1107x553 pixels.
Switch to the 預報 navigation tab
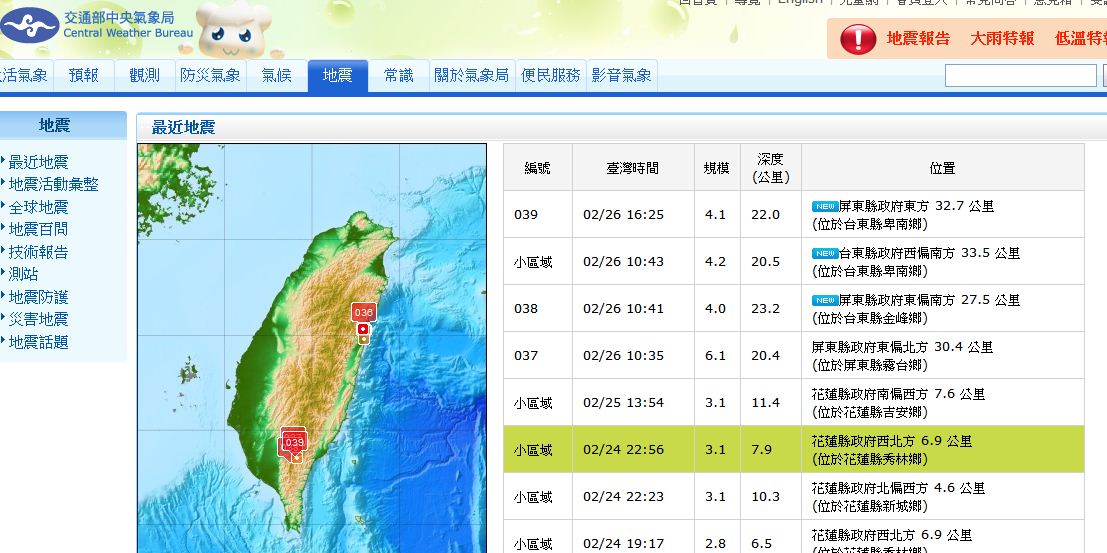click(x=84, y=75)
